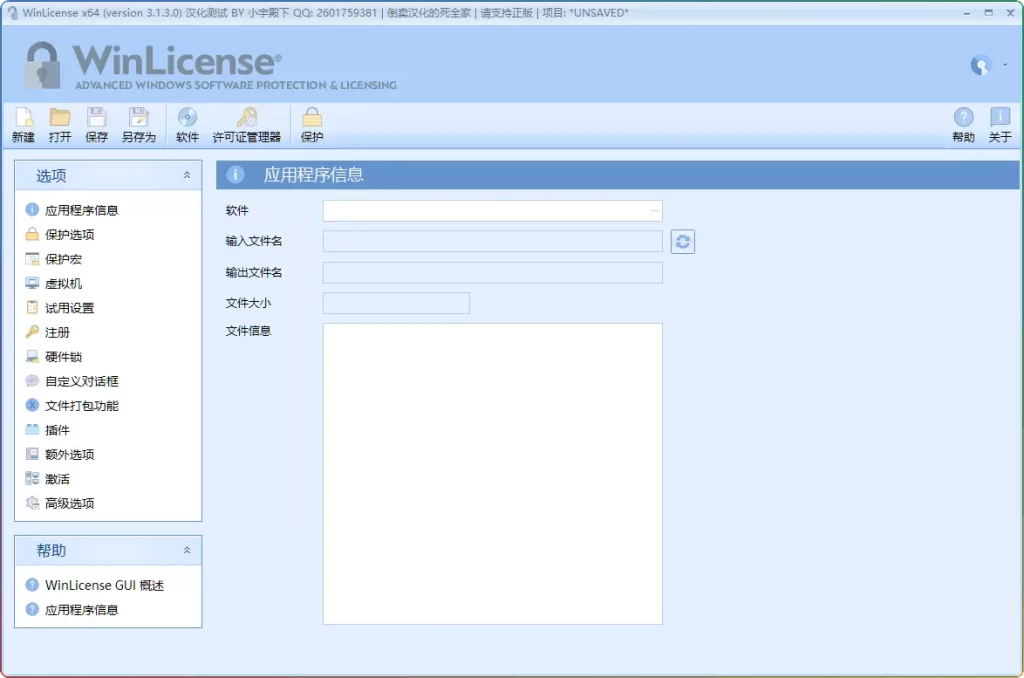Screen dimensions: 1024x678
Task: Select 激活 sidebar item
Action: pos(48,479)
